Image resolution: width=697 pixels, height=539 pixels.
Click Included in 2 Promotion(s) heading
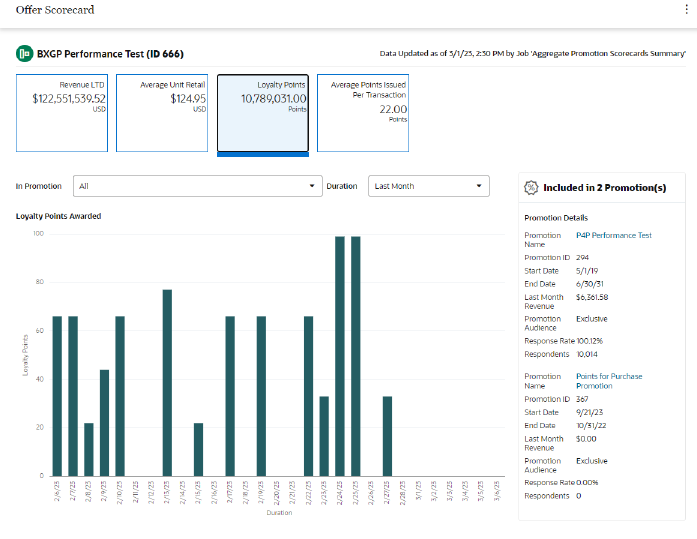coord(605,188)
